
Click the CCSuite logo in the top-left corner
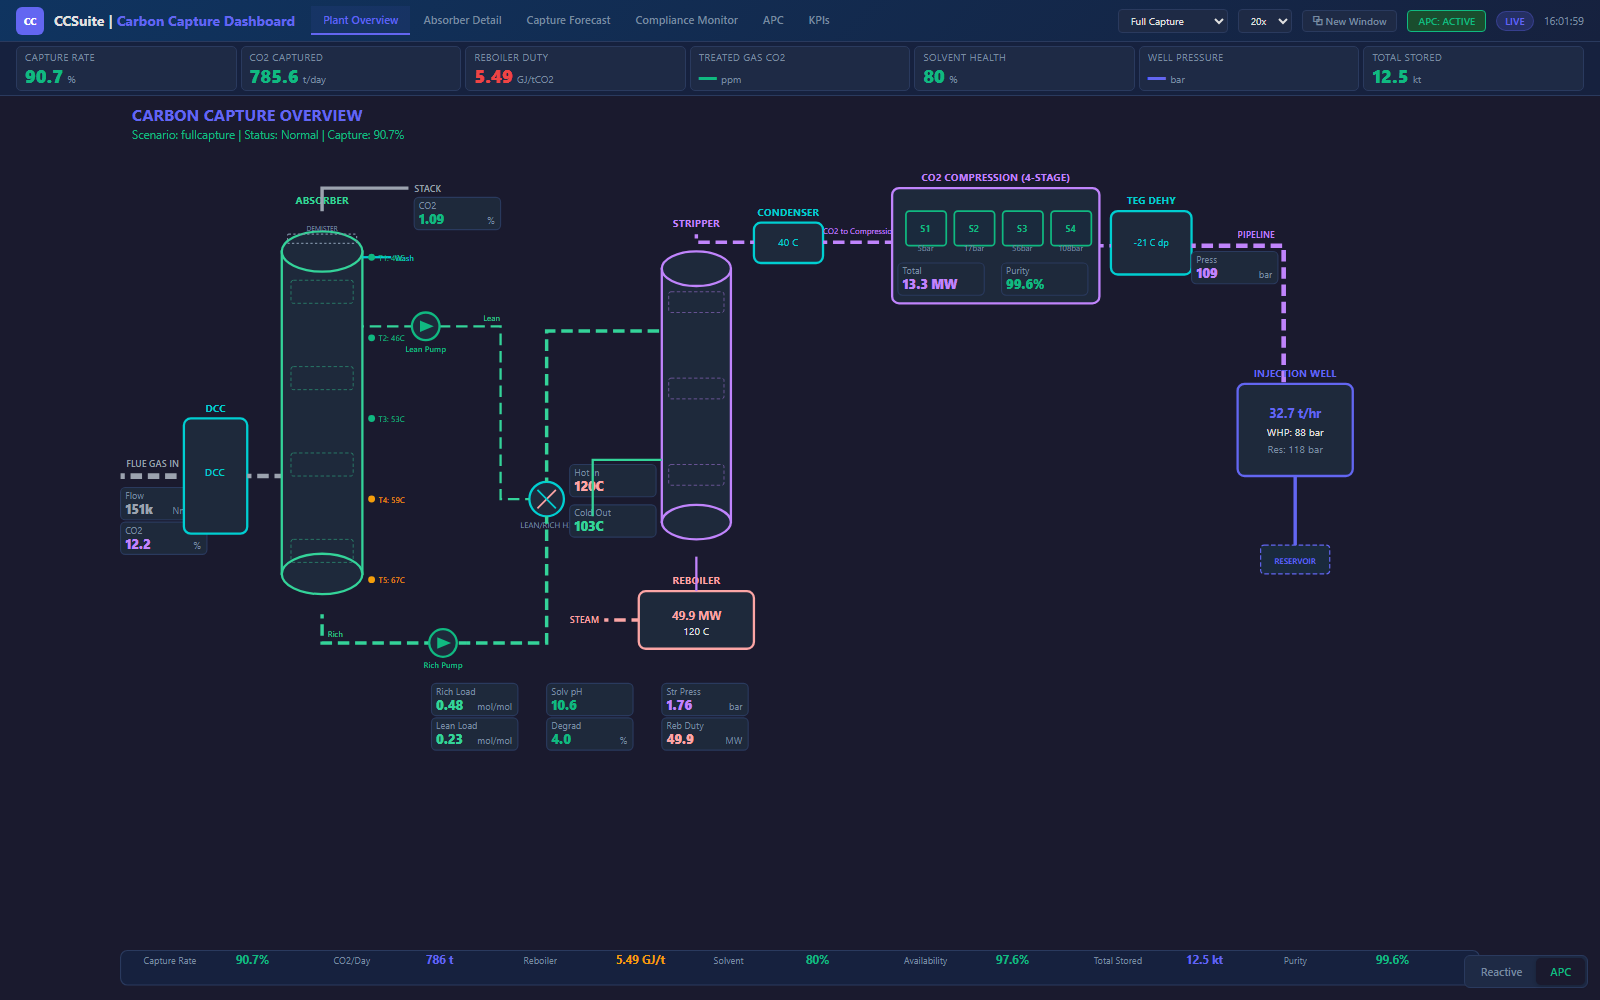tap(29, 20)
